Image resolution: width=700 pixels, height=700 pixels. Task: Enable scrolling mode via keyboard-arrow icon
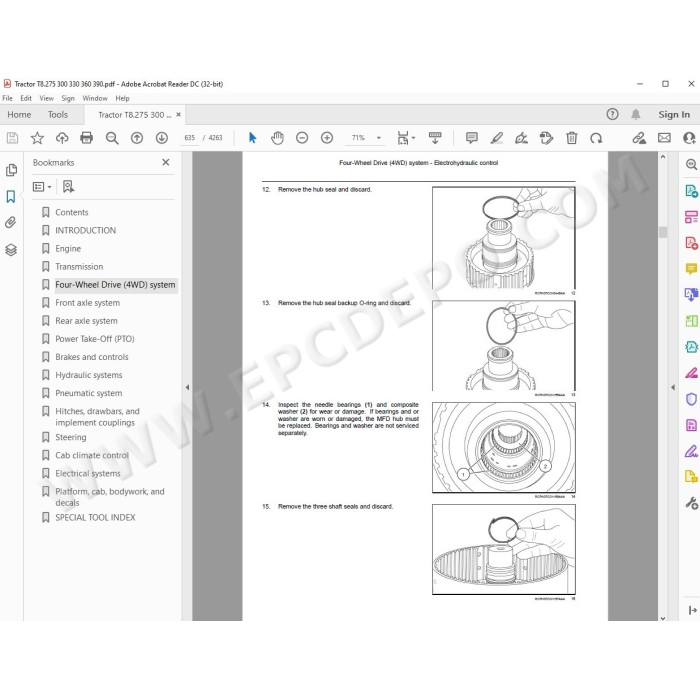(435, 138)
